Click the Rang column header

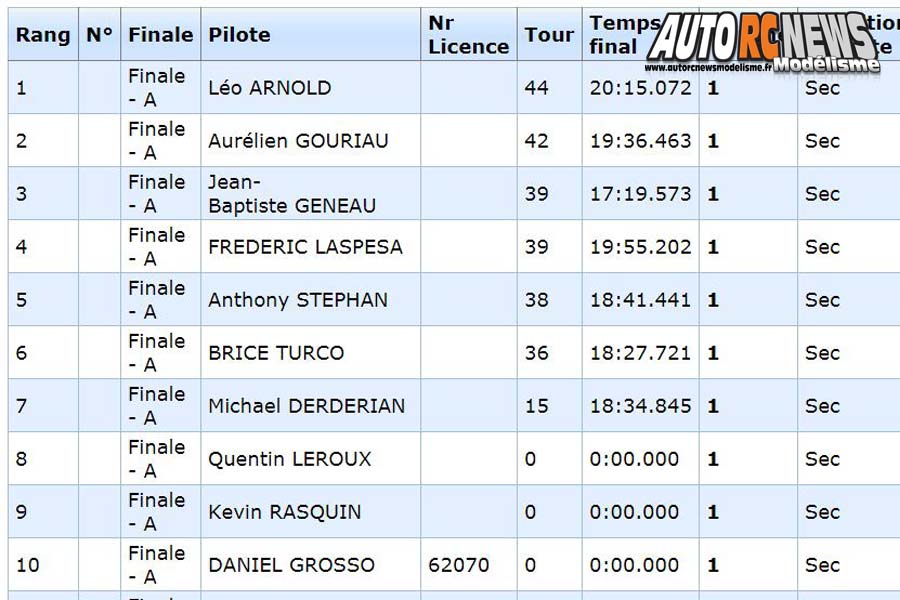click(x=43, y=35)
